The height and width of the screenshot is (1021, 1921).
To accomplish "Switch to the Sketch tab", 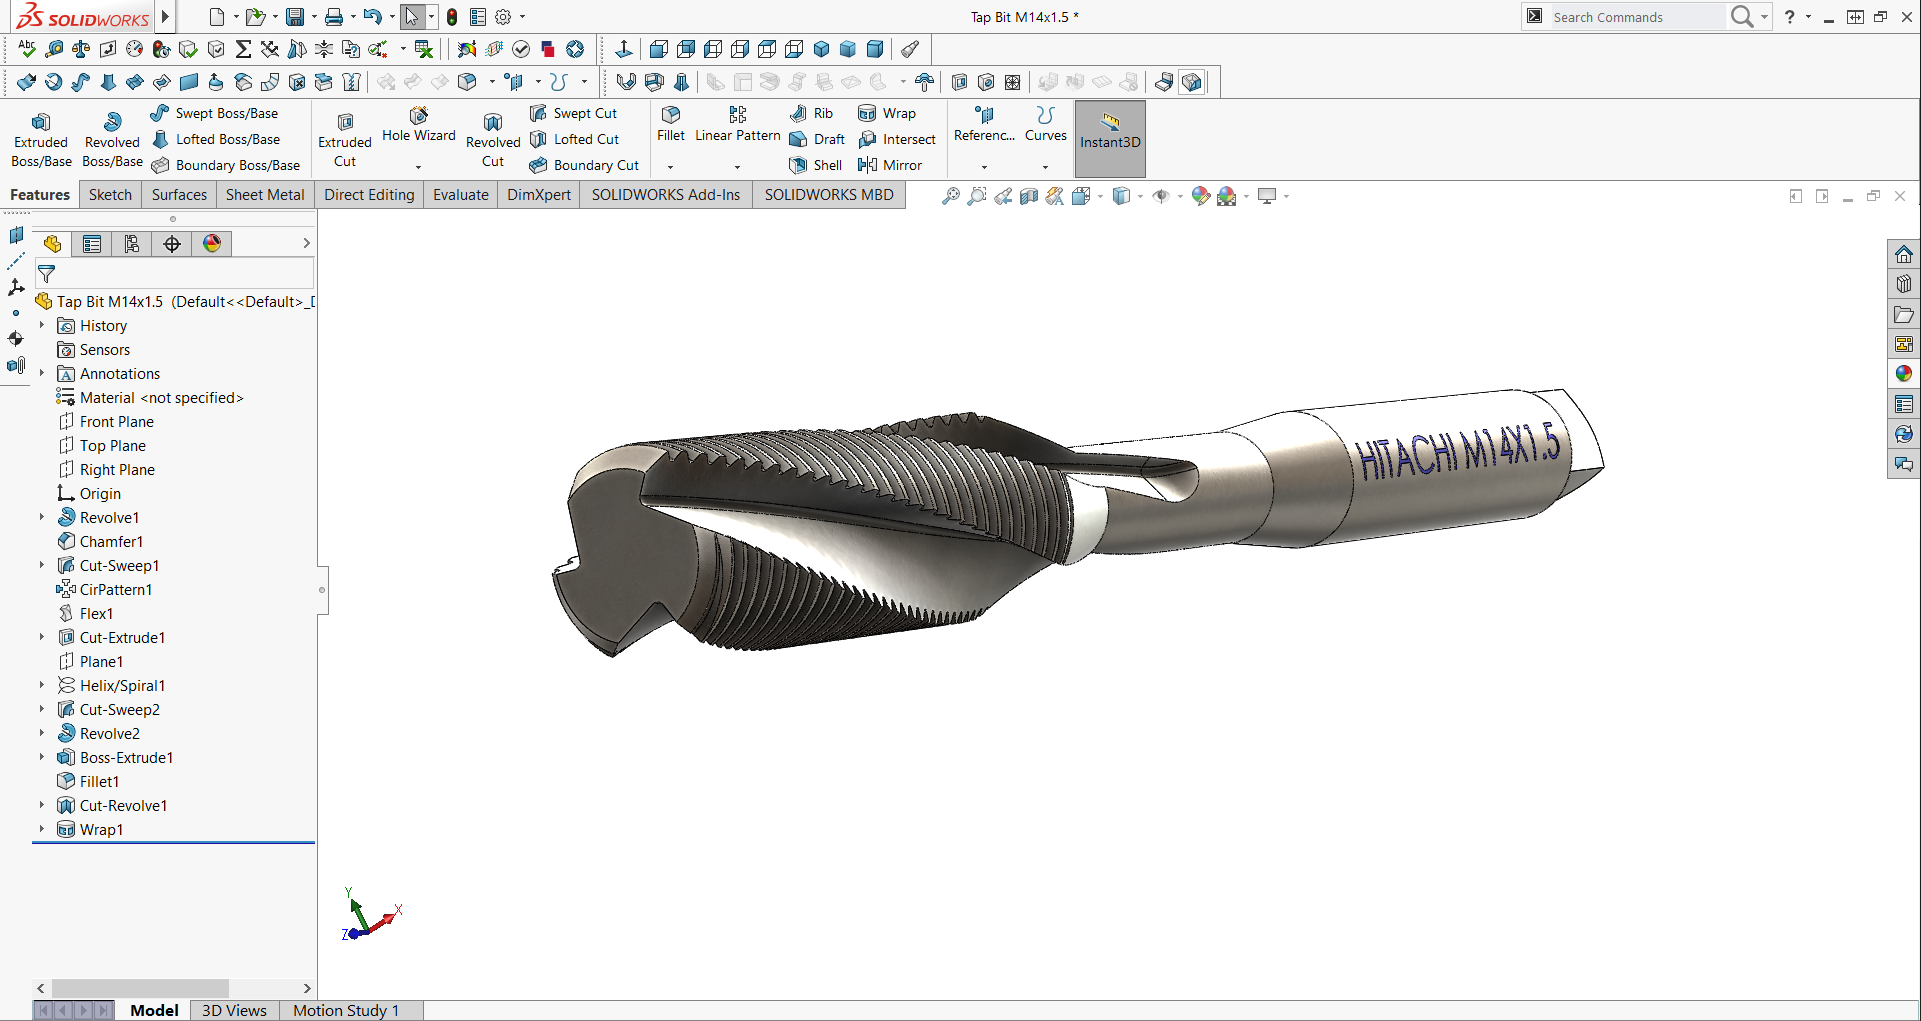I will (110, 195).
